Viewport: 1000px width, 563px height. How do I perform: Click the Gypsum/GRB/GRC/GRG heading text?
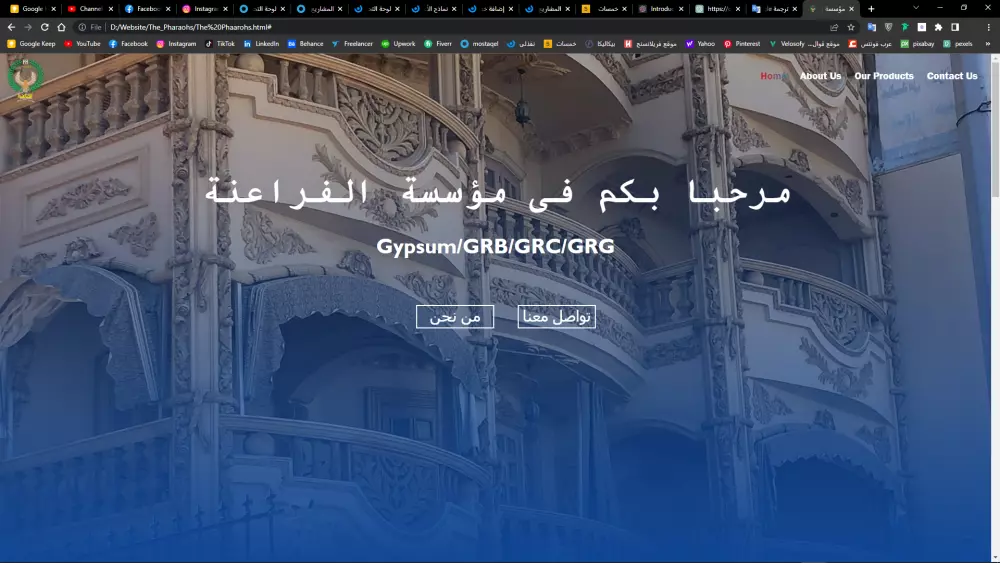tap(496, 246)
